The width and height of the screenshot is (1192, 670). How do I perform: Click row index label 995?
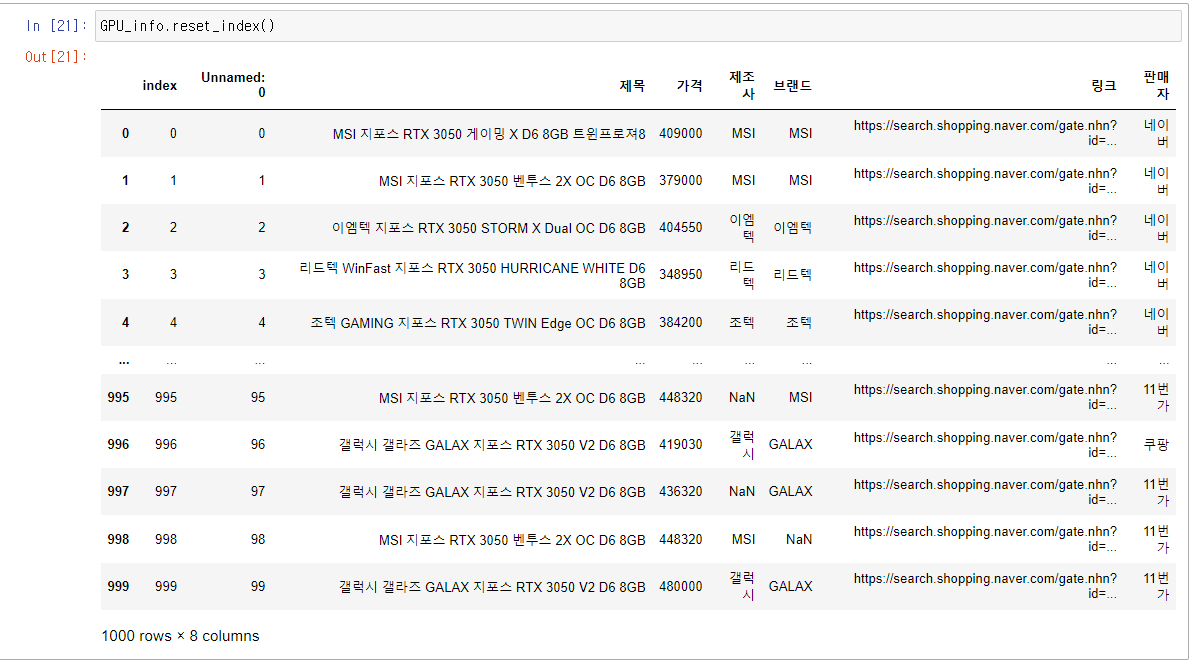[119, 398]
